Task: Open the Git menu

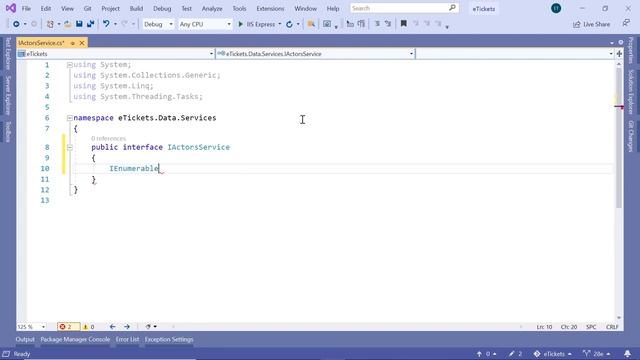Action: (x=87, y=9)
